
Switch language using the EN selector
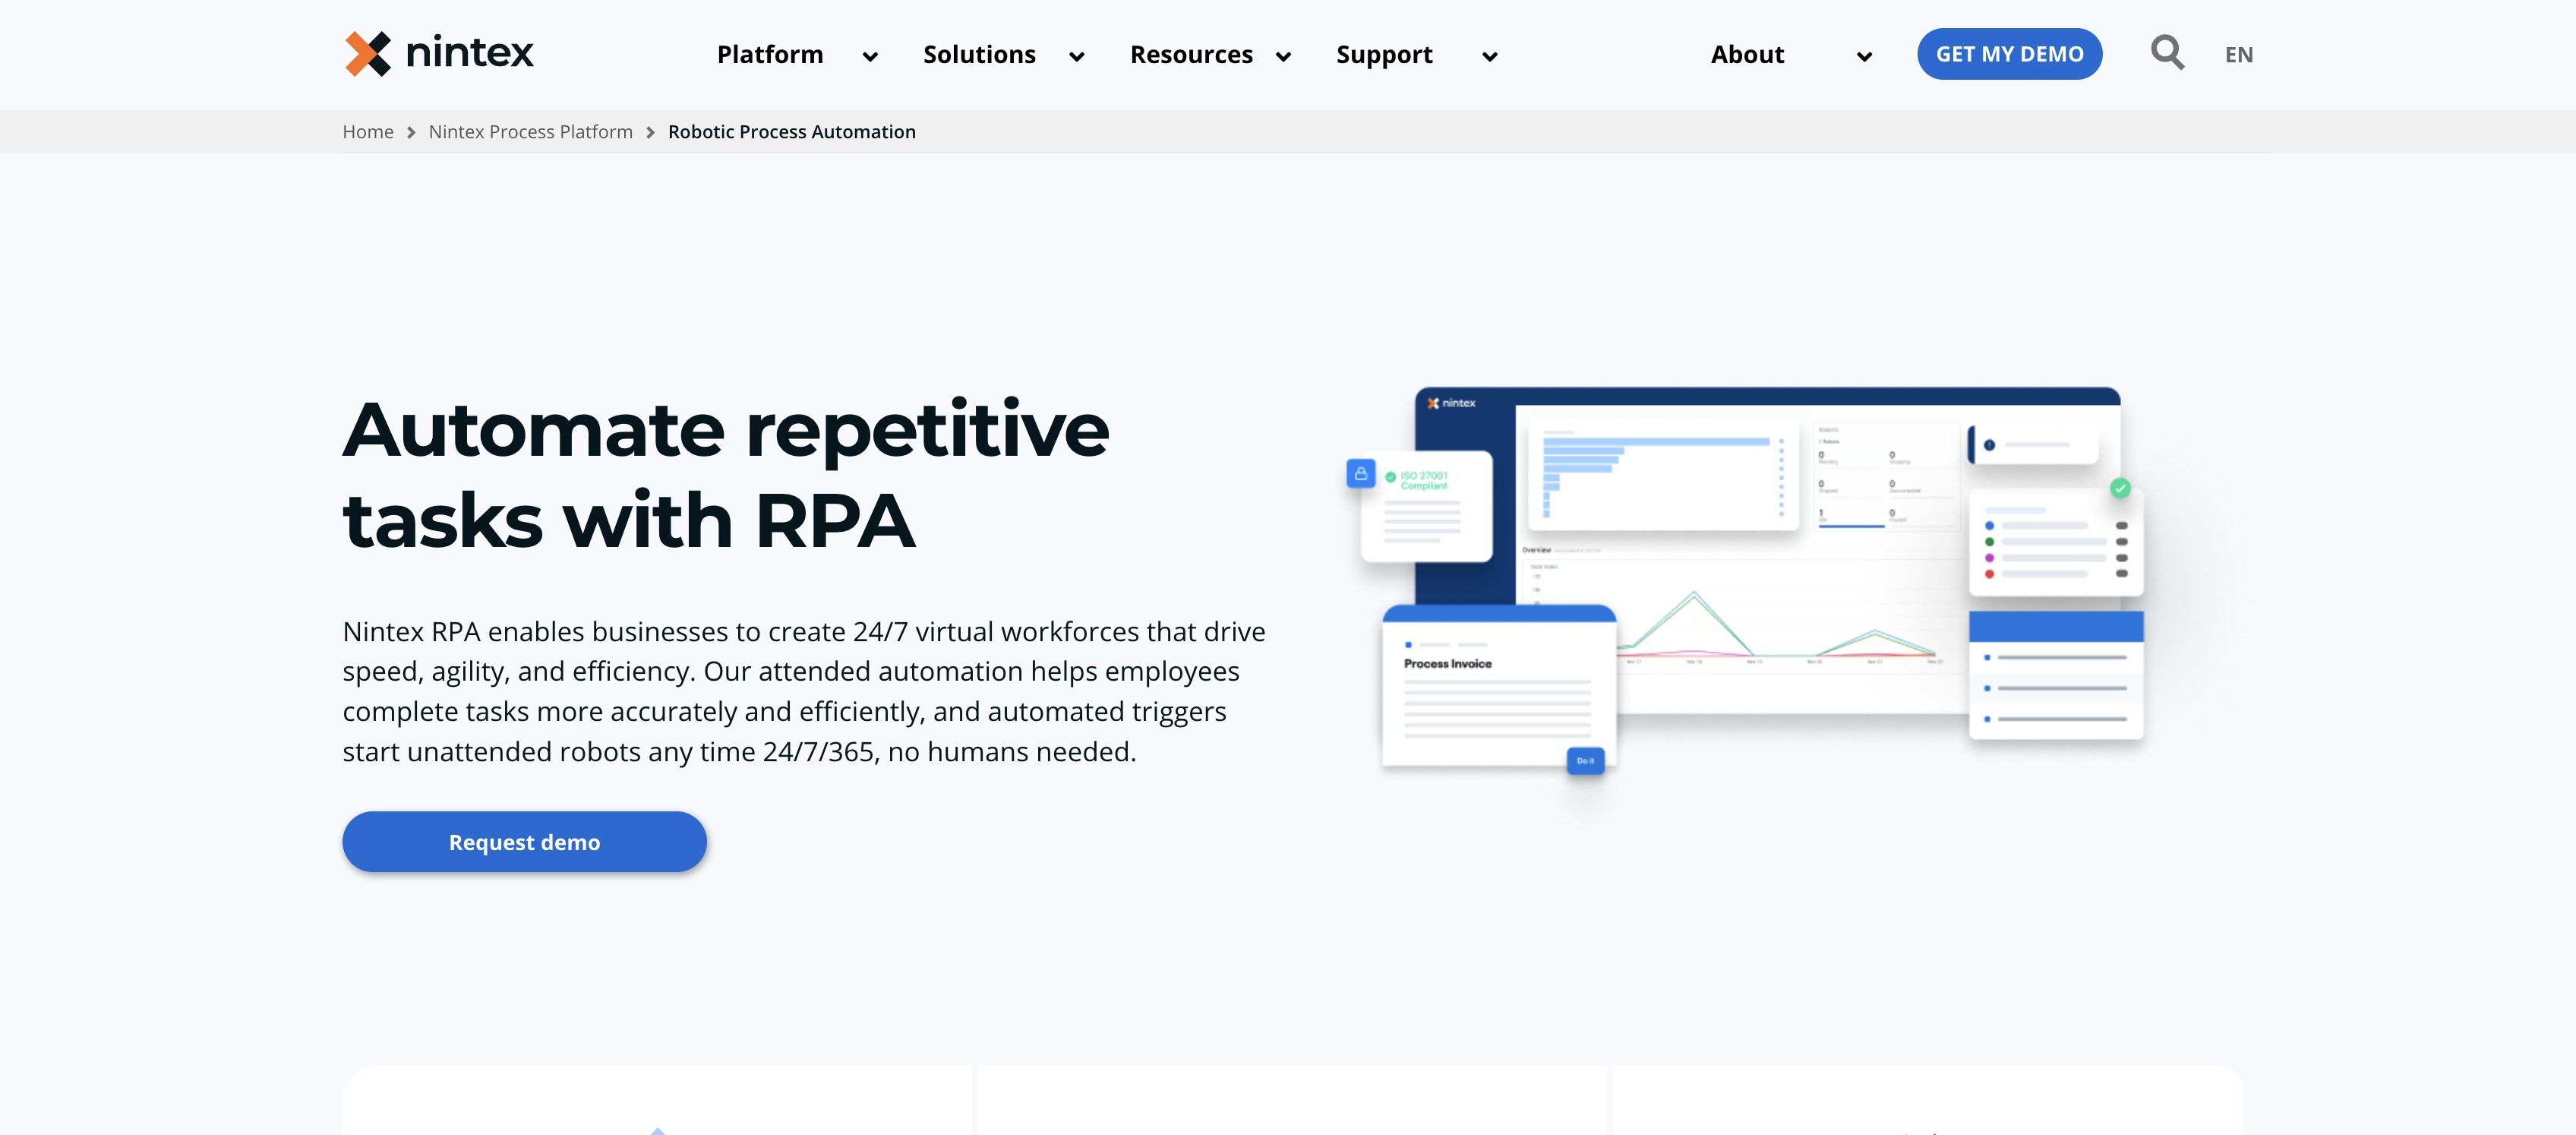tap(2238, 55)
